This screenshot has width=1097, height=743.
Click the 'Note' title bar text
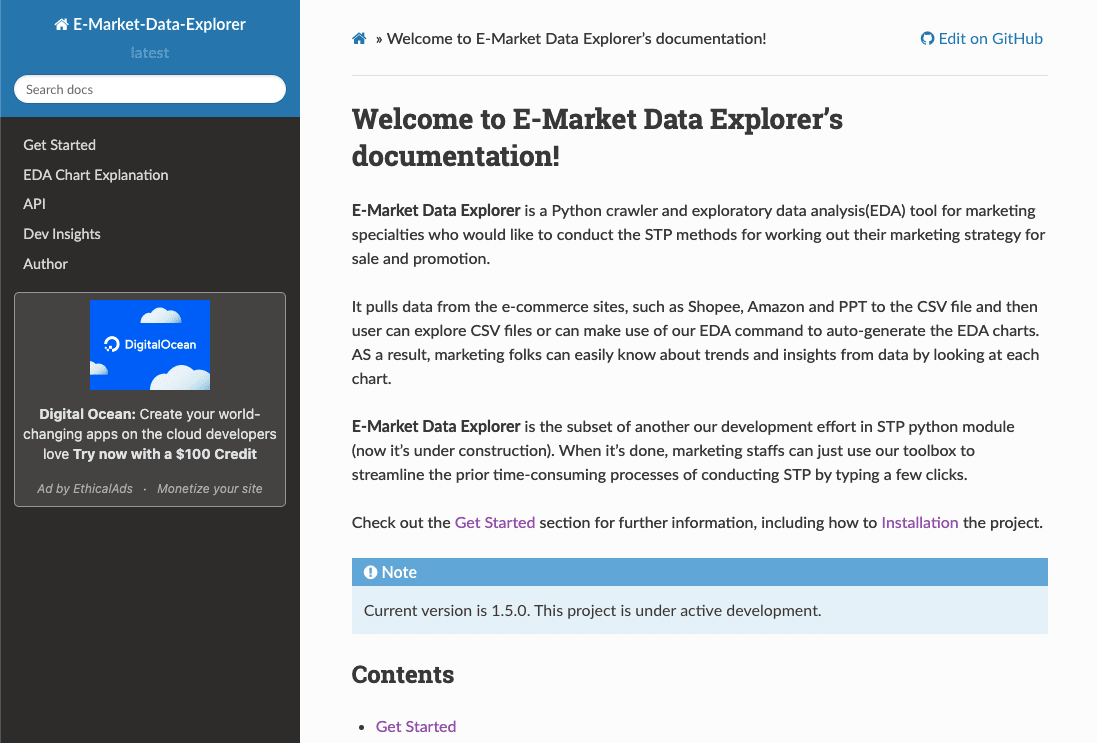399,572
